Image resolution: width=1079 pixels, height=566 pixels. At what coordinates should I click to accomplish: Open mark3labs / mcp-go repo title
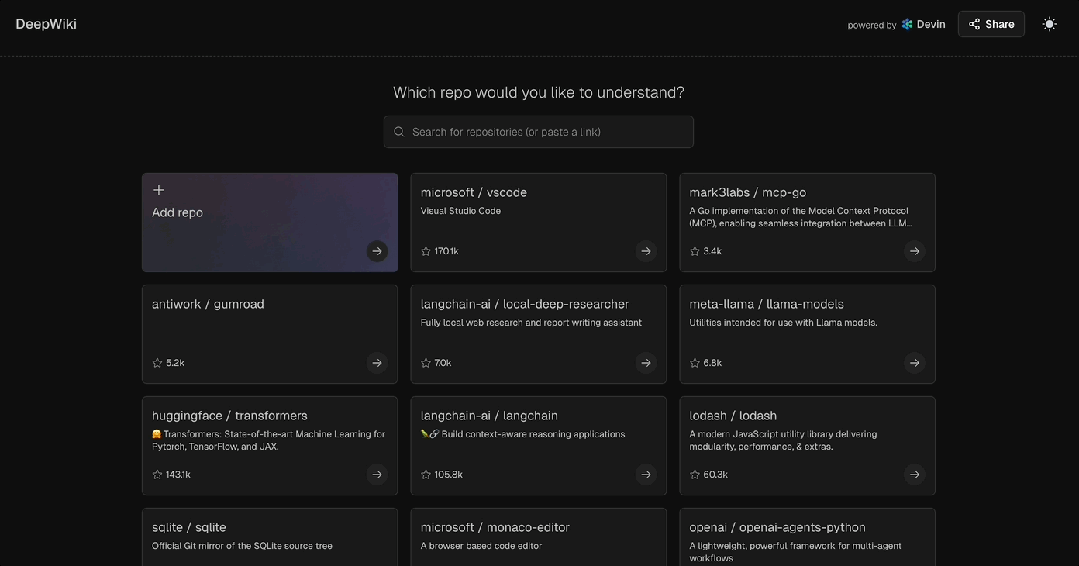click(x=747, y=193)
